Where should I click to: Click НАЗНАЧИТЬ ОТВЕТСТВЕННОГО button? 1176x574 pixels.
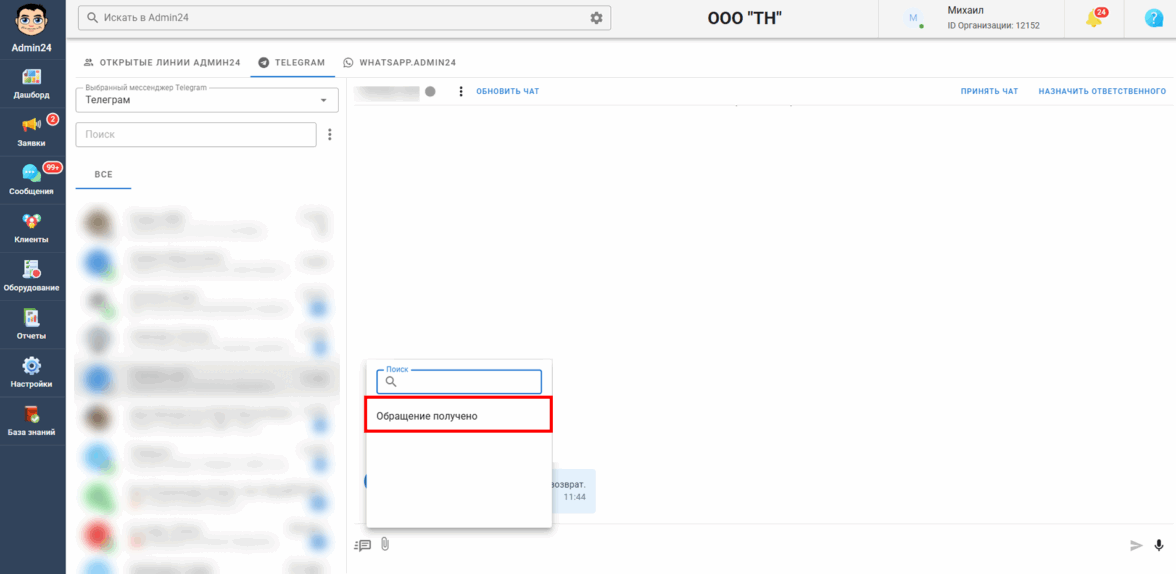coord(1102,92)
